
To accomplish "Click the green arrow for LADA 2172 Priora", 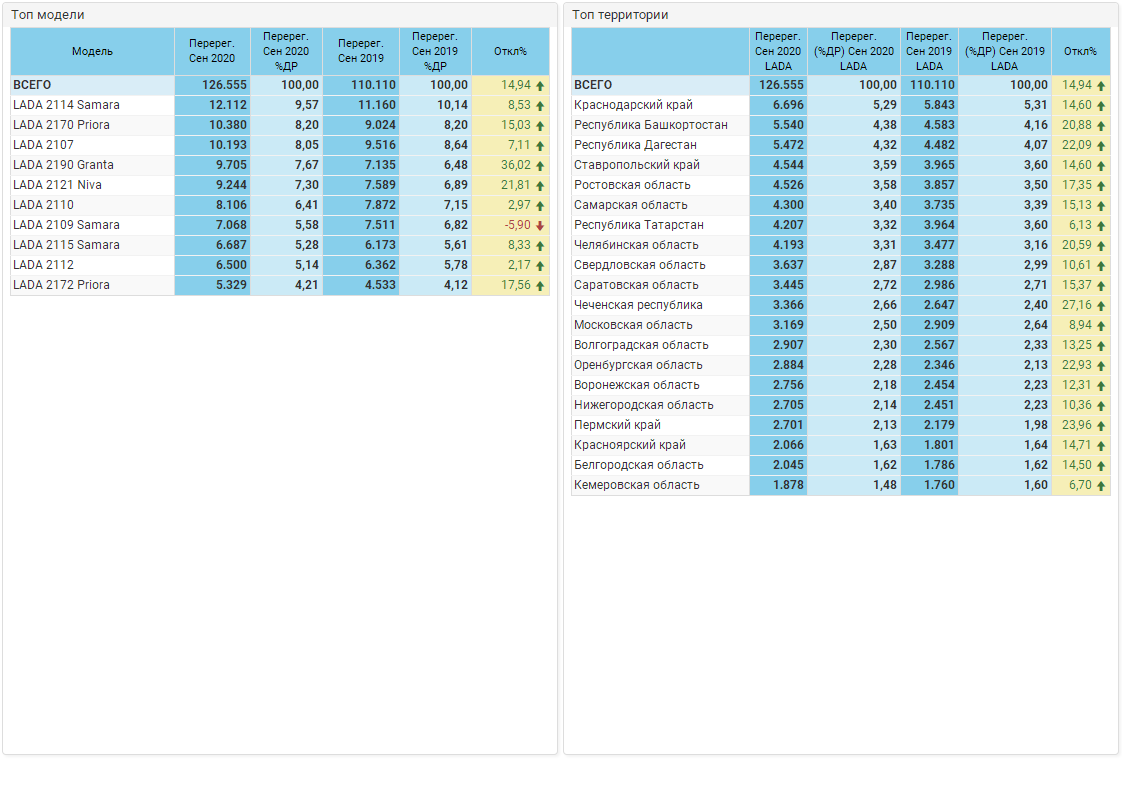I will coord(540,285).
